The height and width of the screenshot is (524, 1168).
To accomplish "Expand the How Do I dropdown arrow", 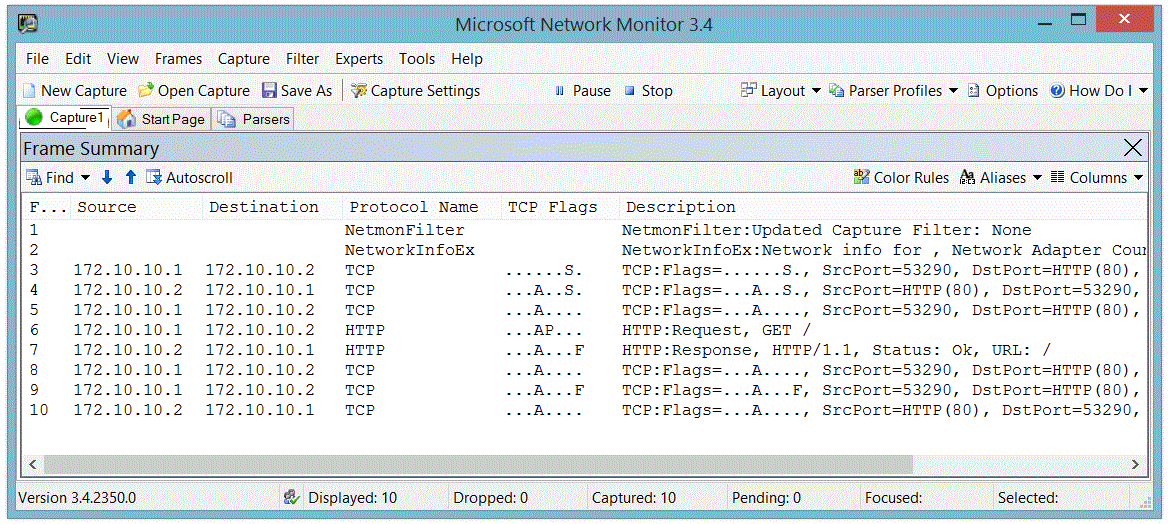I will [1143, 91].
